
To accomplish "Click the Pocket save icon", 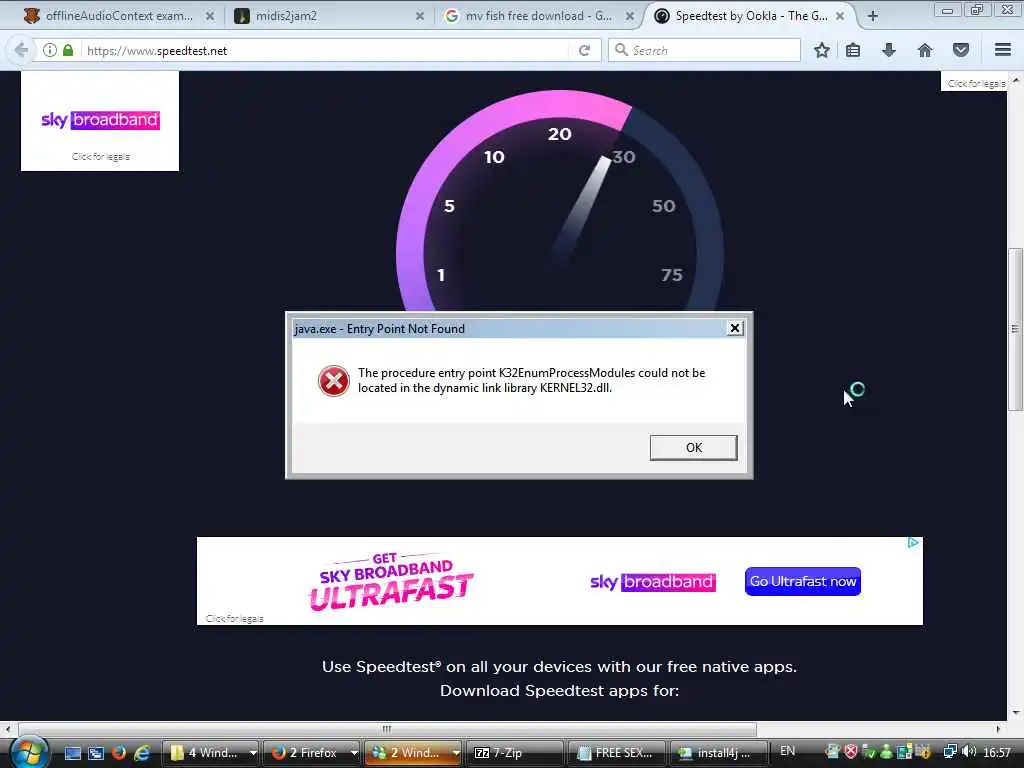I will (961, 50).
